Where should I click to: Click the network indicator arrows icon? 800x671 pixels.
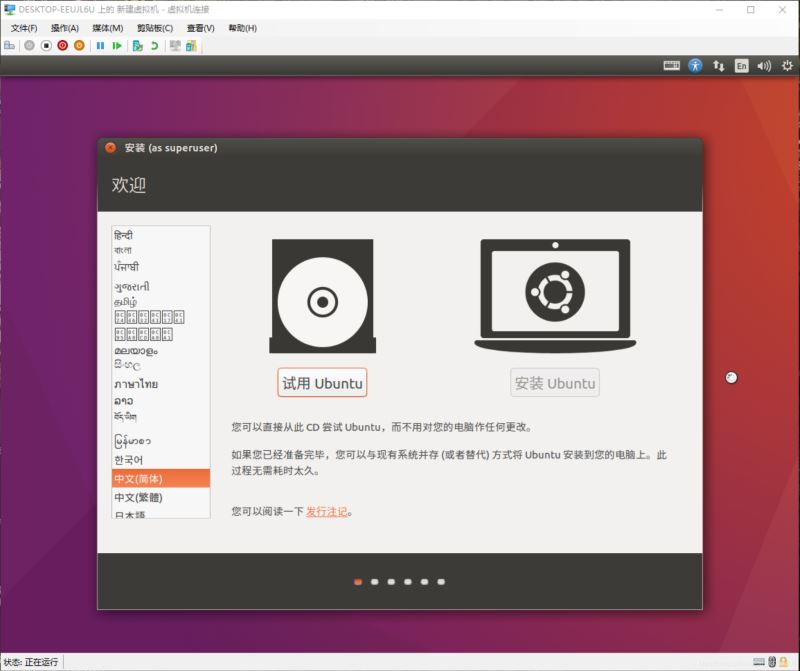click(x=719, y=64)
